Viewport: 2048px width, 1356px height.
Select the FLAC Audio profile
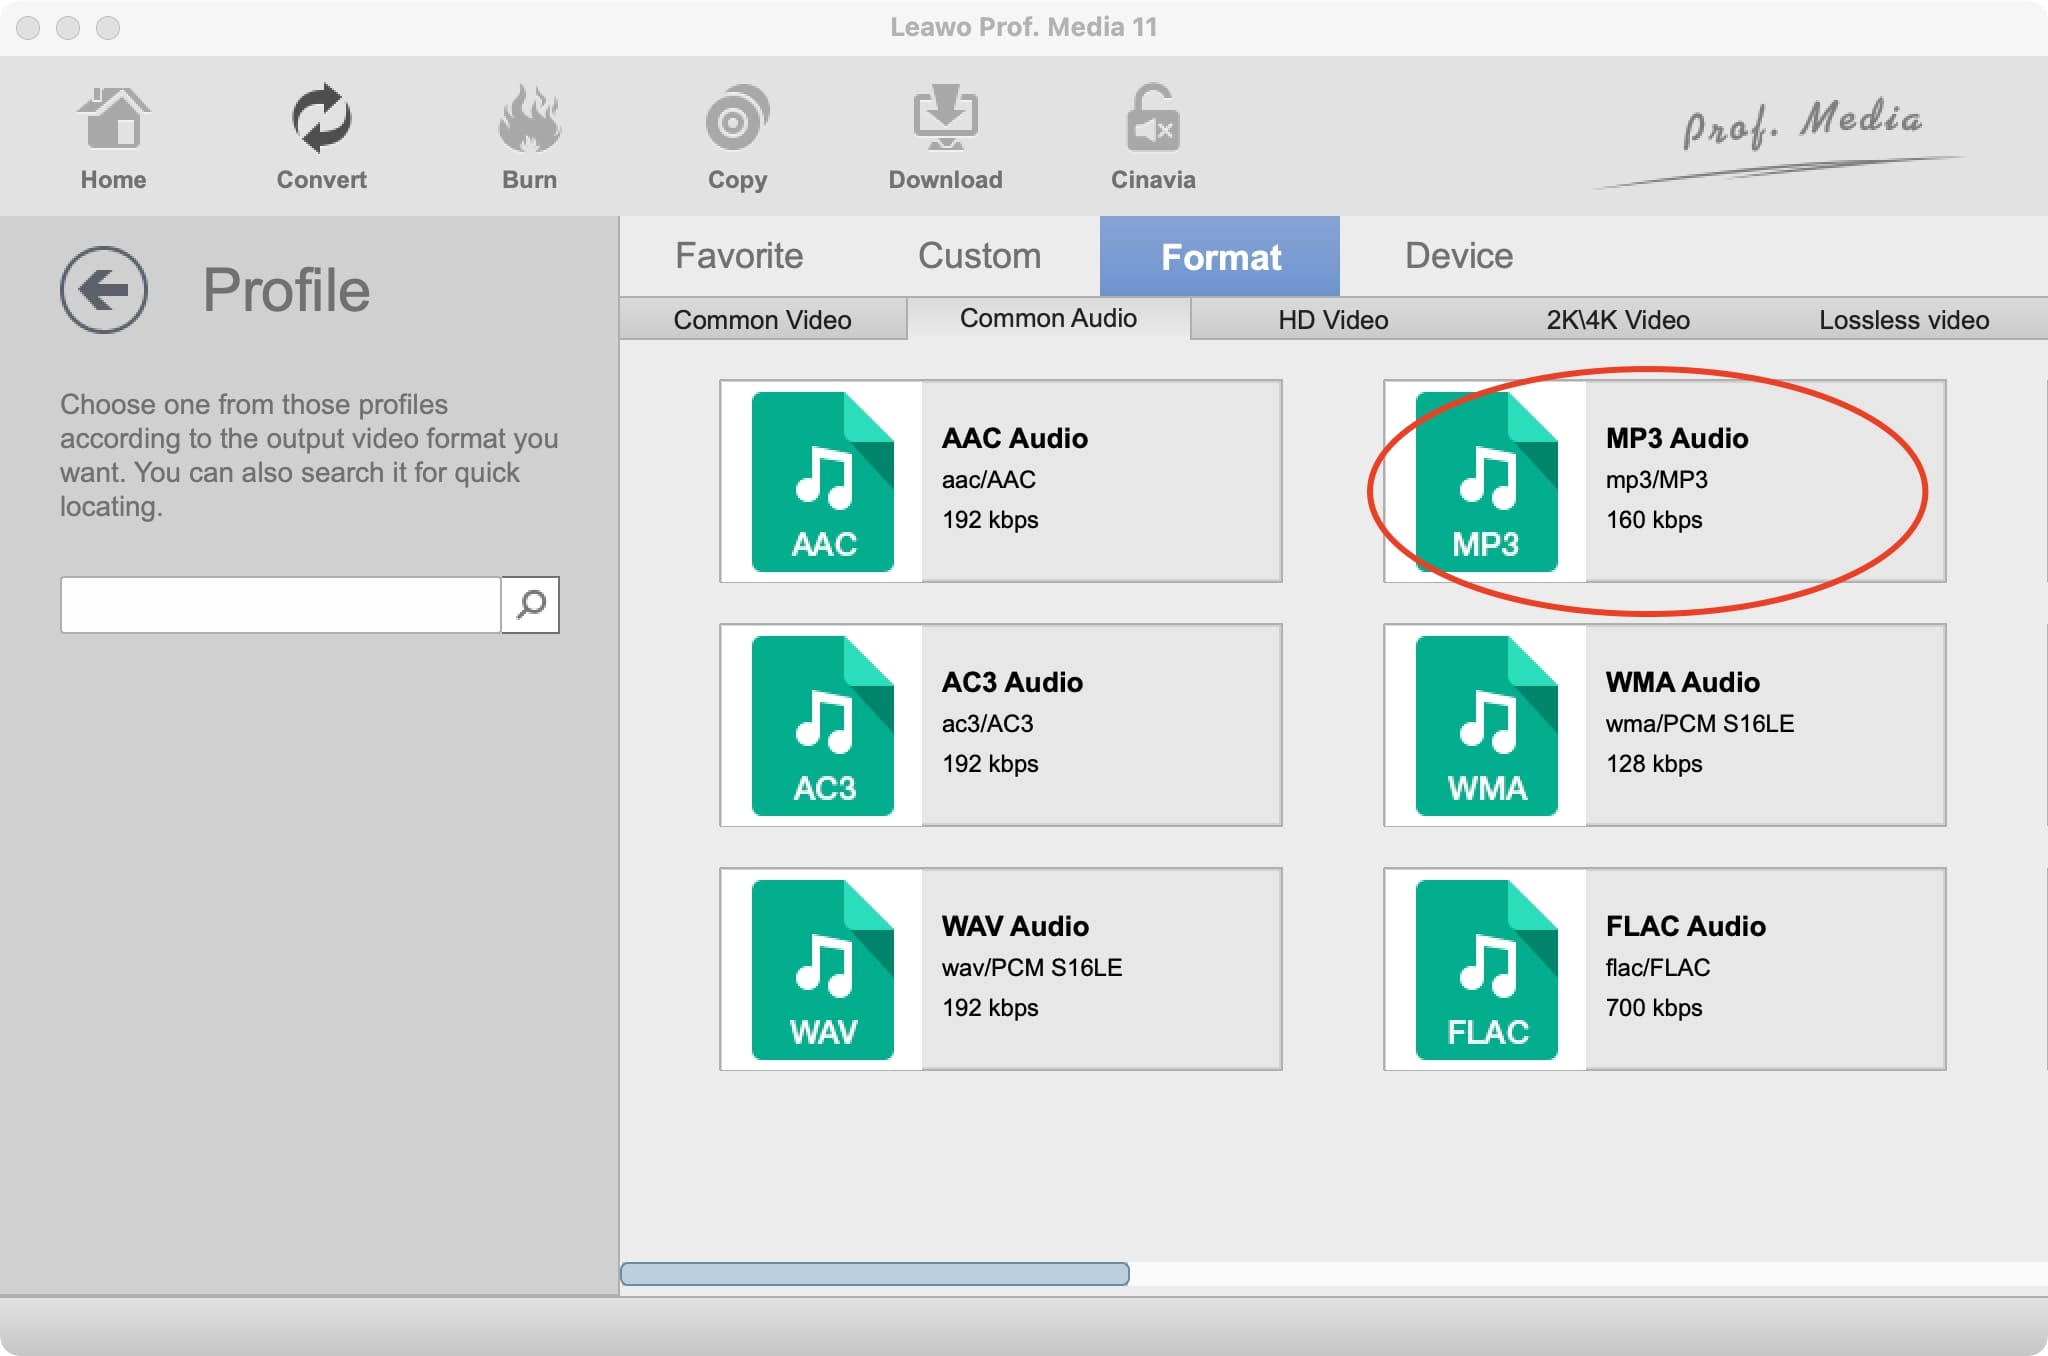[1665, 968]
